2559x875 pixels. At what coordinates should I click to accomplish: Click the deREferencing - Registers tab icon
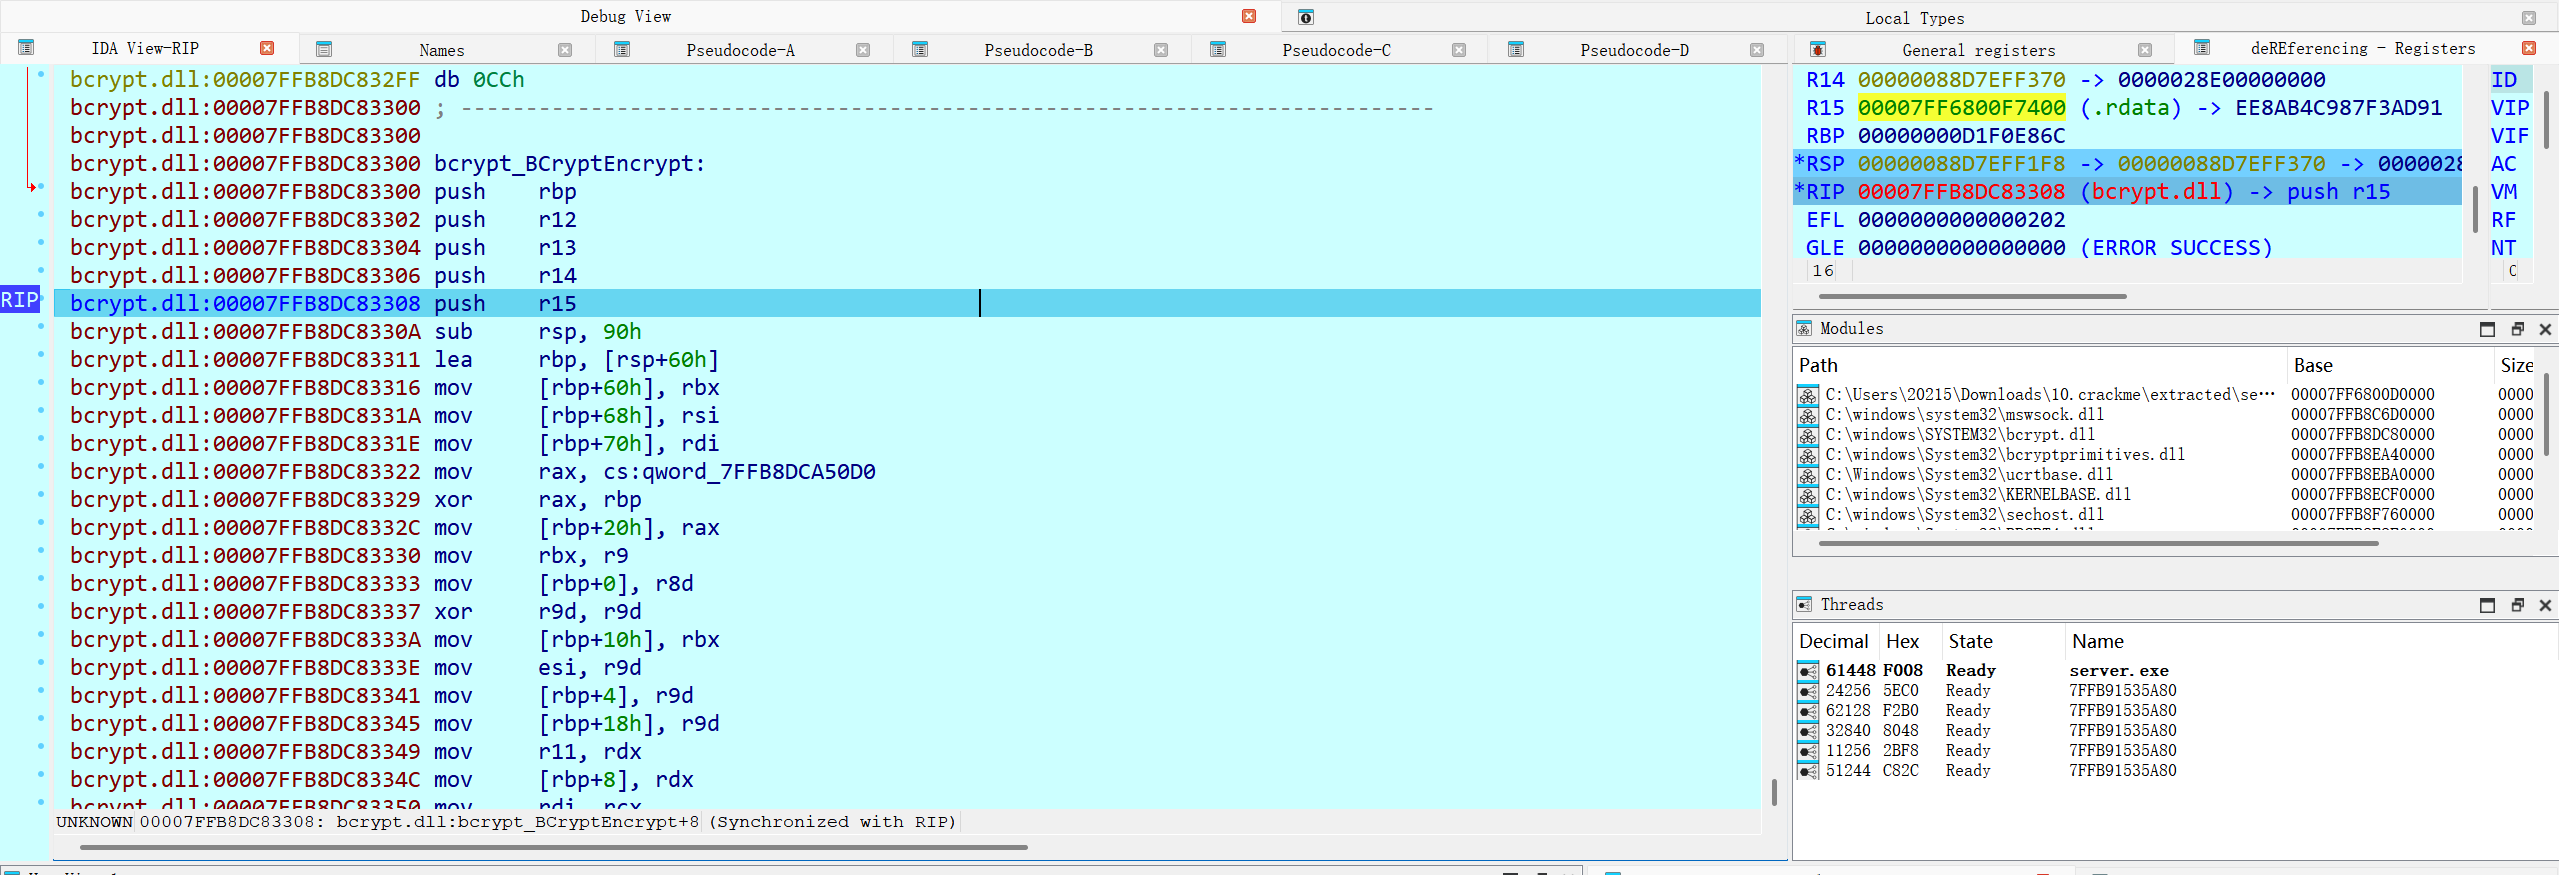pos(2201,48)
